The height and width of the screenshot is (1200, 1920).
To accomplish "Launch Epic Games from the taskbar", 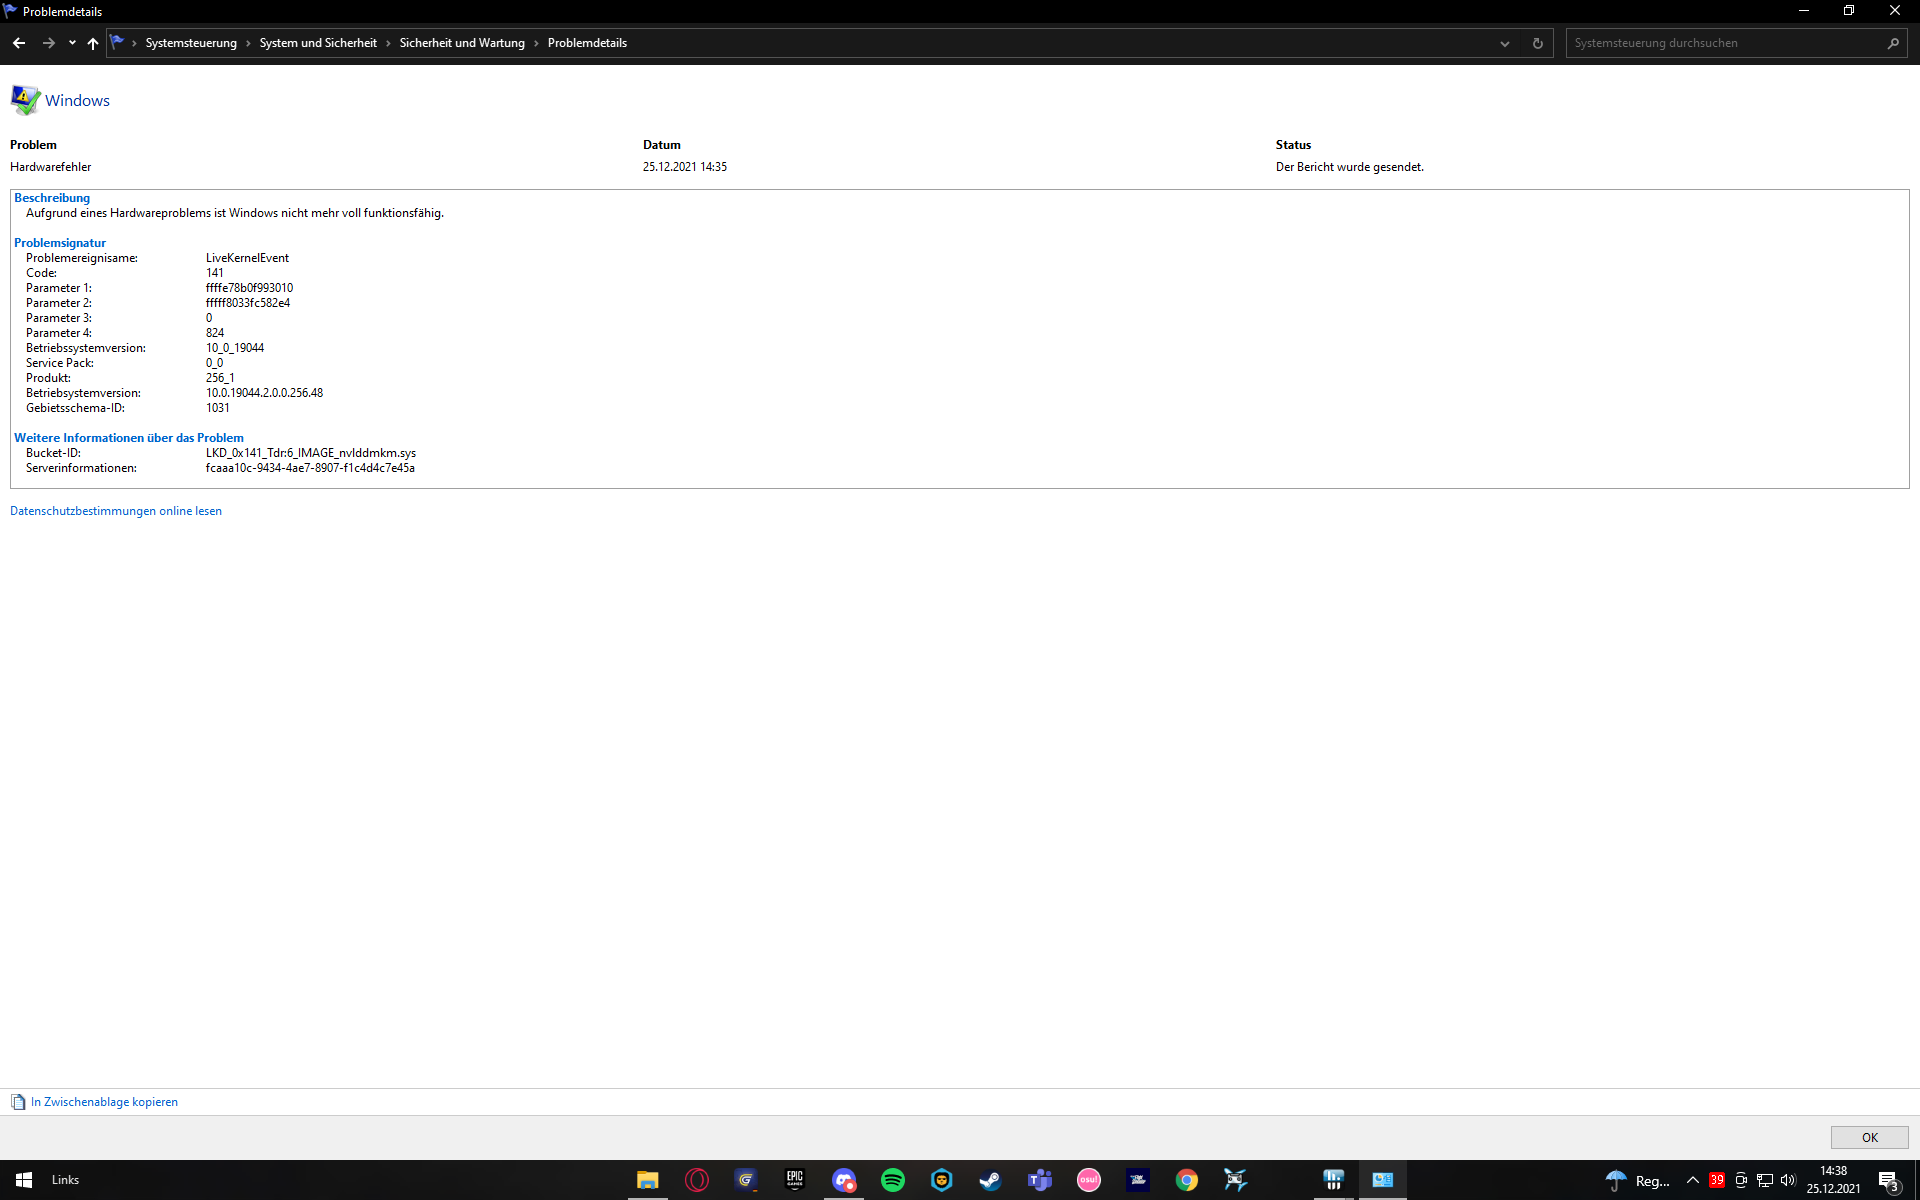I will (x=795, y=1180).
